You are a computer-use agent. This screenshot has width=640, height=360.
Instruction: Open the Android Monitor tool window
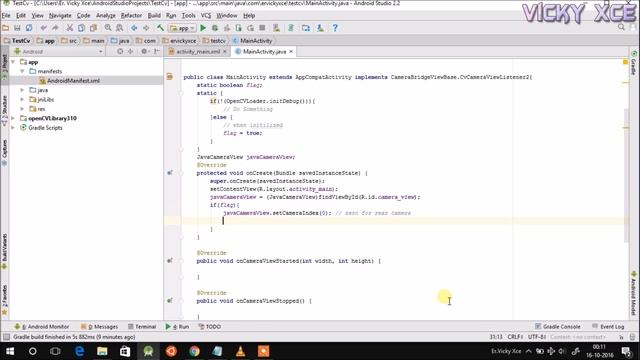pos(41,327)
